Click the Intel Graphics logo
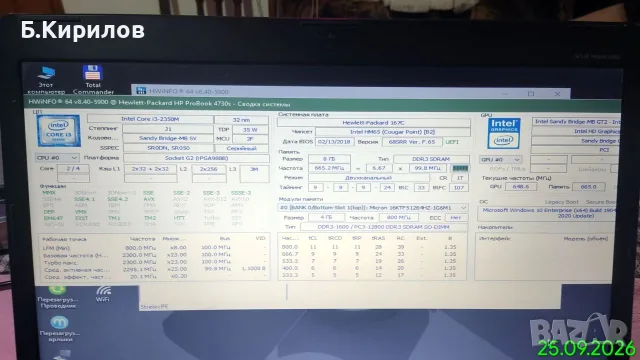Screen dimensions: 640x360 click(504, 133)
